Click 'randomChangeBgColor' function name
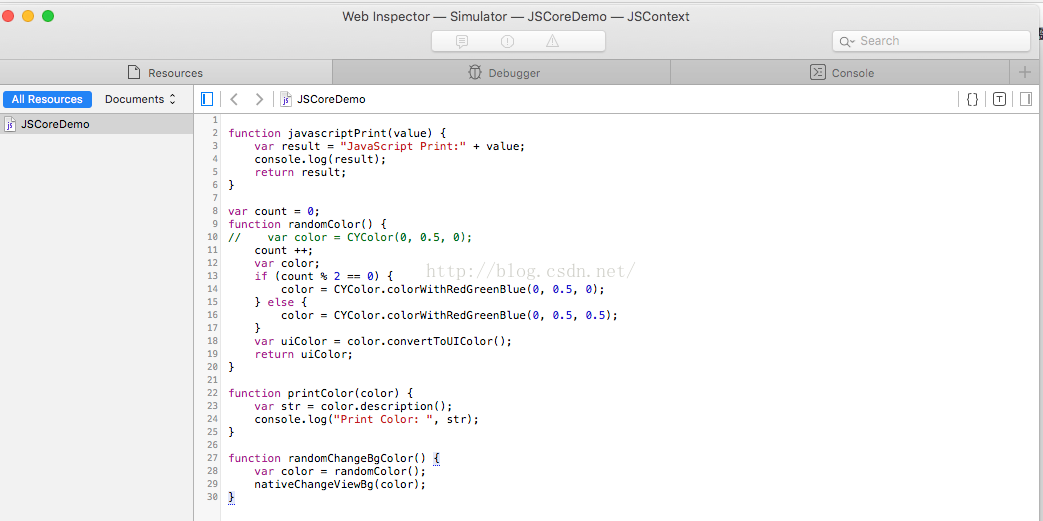The height and width of the screenshot is (521, 1043). point(351,458)
